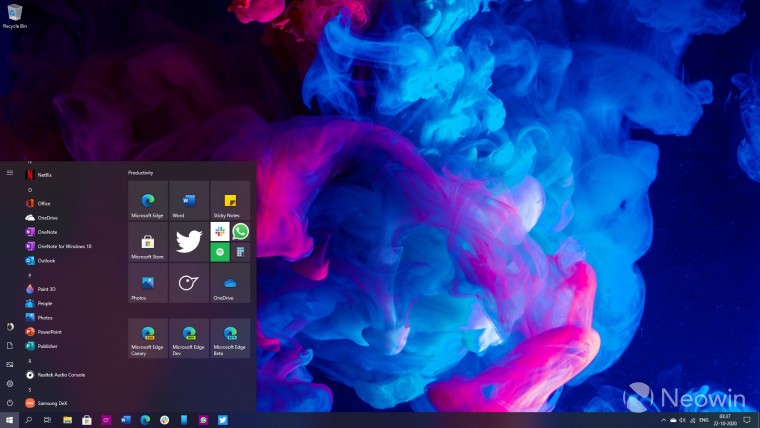The image size is (760, 428).
Task: Open the Twitter bird tile
Action: [189, 242]
